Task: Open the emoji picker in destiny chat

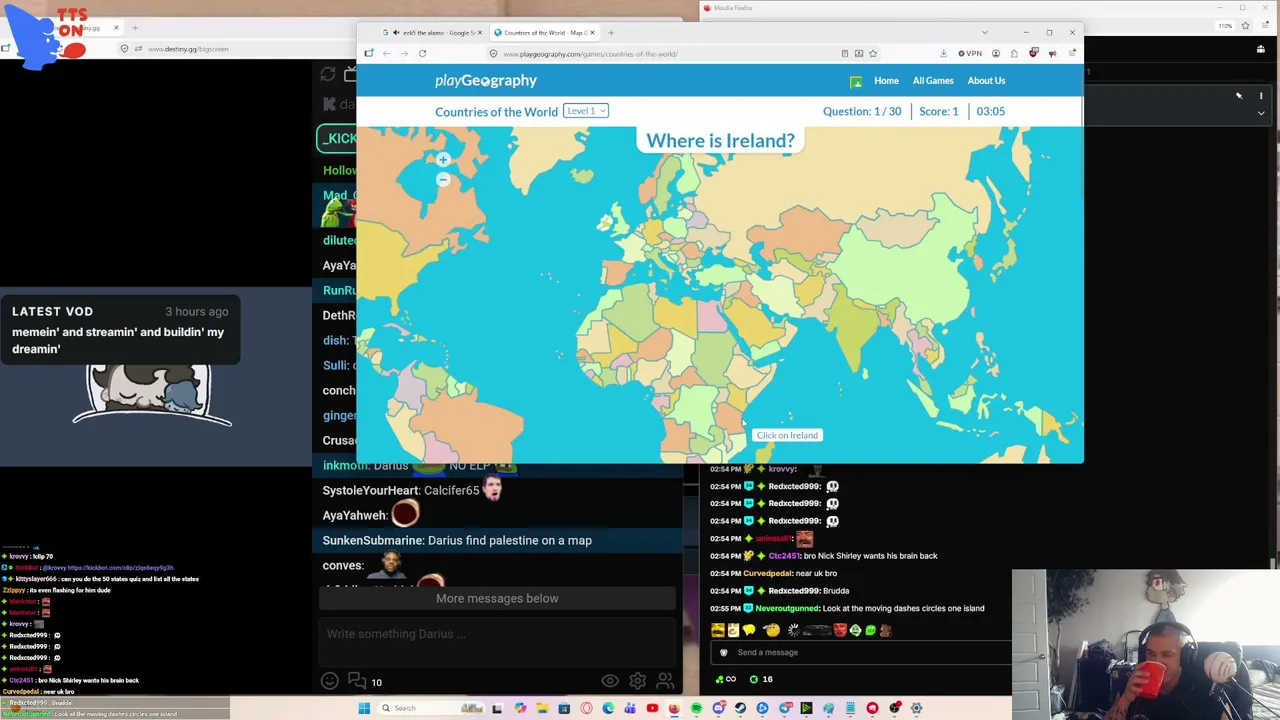Action: (x=329, y=682)
